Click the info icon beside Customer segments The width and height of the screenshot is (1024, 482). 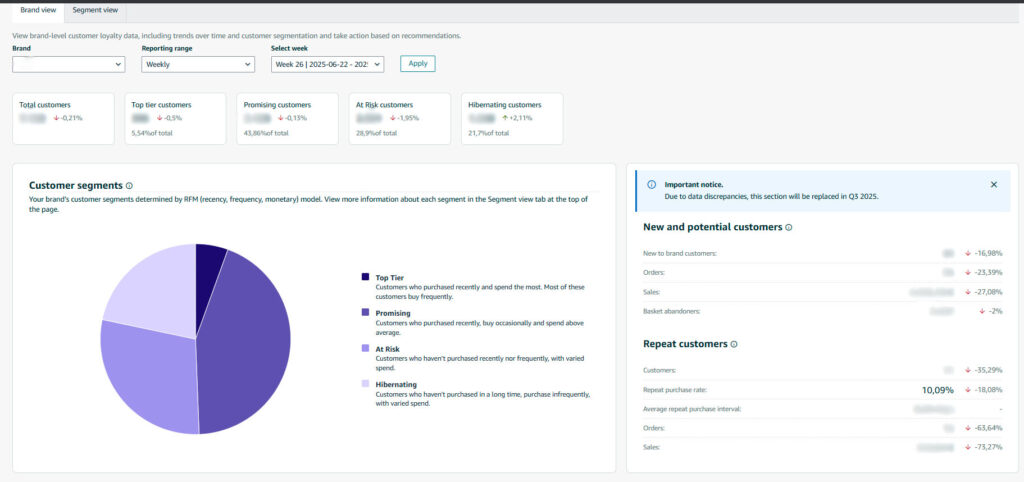click(130, 186)
